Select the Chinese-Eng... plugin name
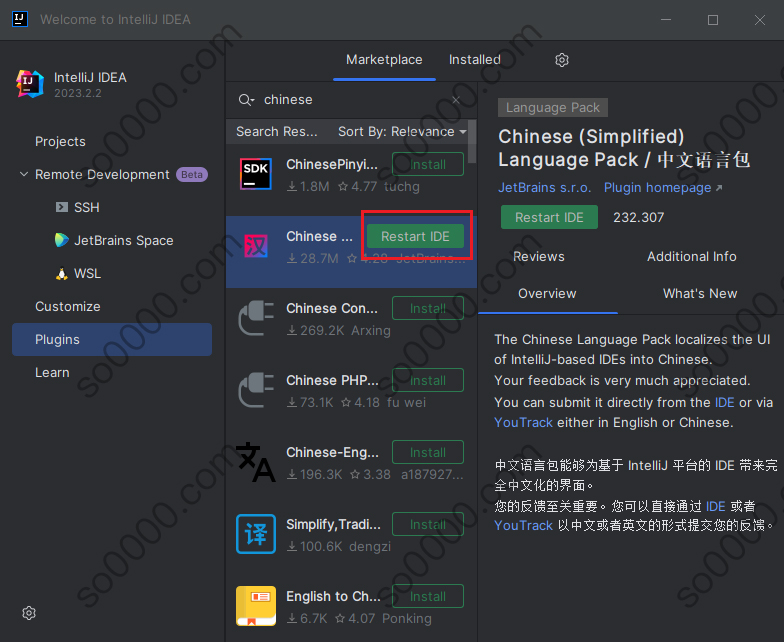This screenshot has width=784, height=642. 332,452
